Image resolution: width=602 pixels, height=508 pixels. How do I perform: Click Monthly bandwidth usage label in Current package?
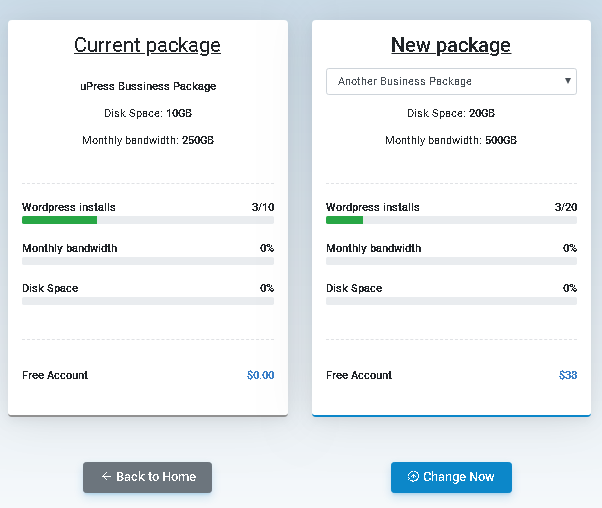click(69, 248)
